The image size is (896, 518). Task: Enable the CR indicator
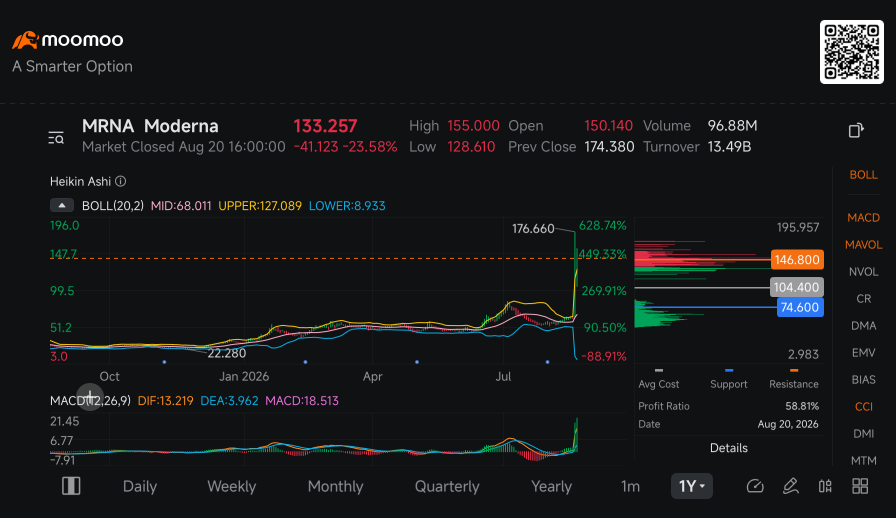pos(863,298)
